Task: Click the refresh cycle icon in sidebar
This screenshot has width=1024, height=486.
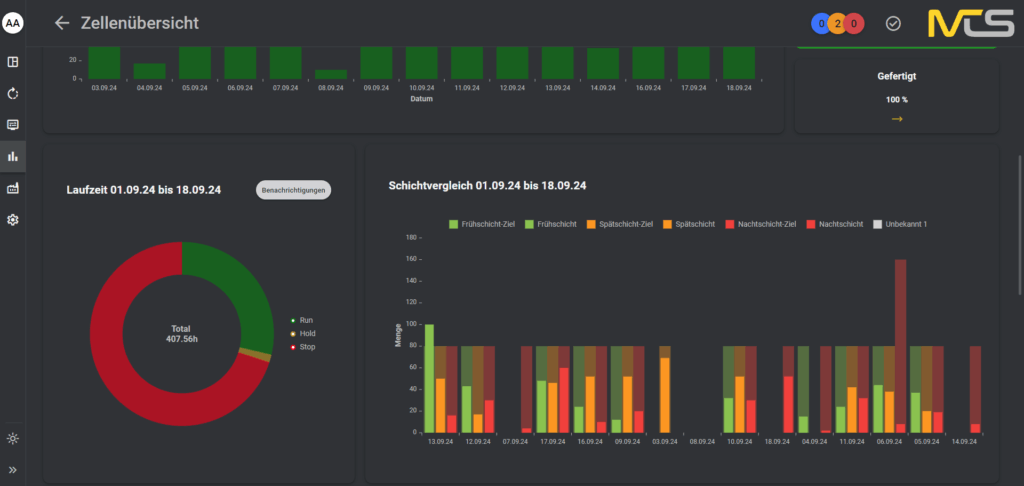Action: 13,93
